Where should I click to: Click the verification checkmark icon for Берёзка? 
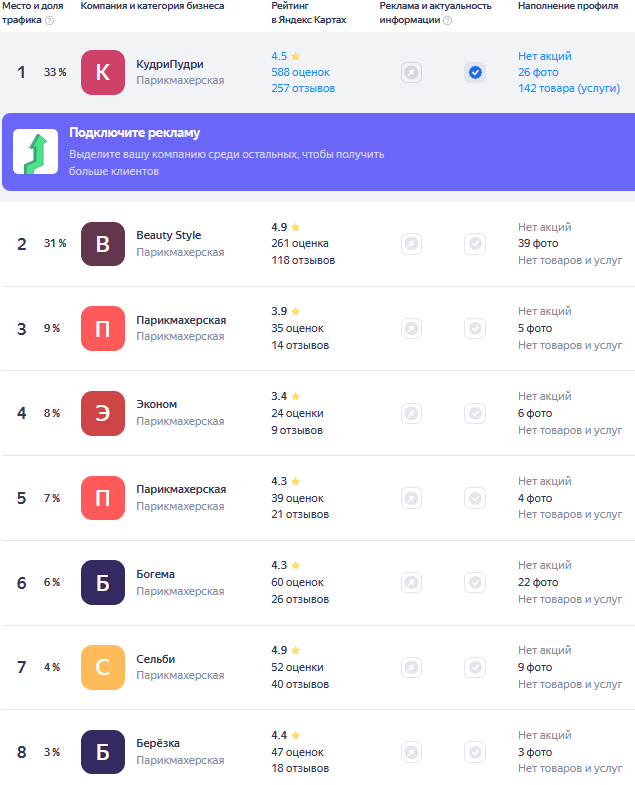475,752
